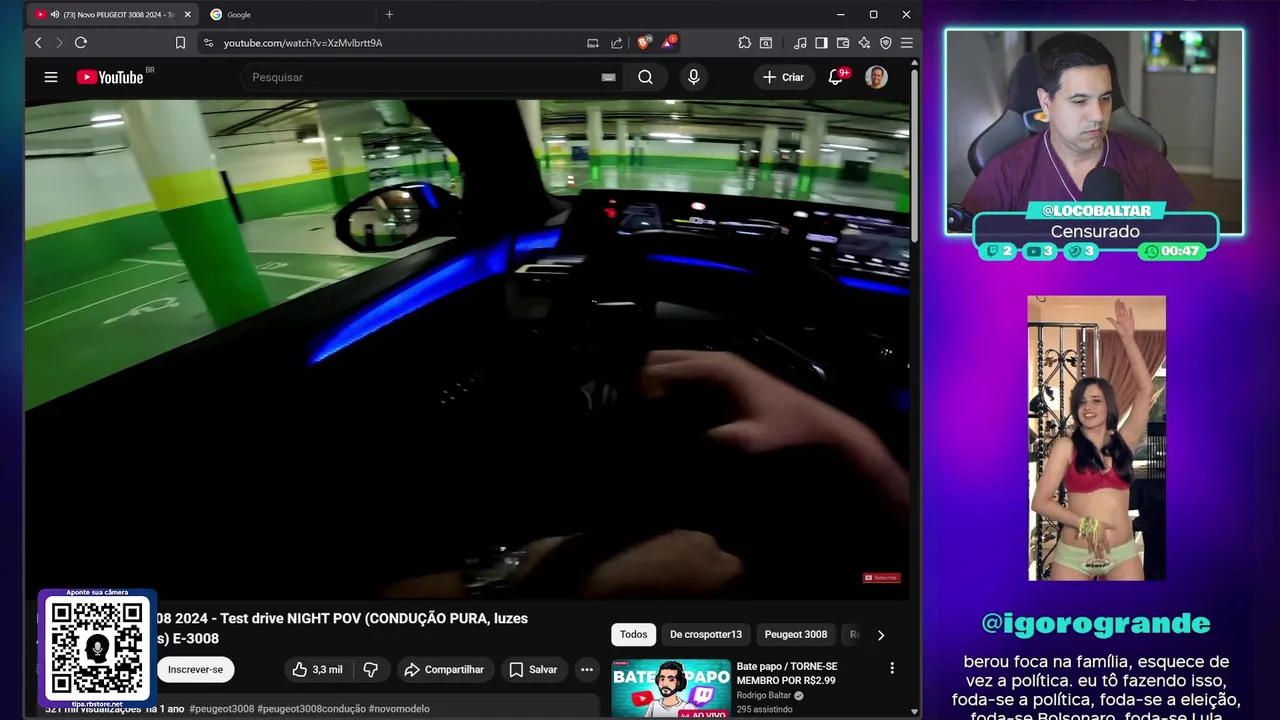Mute the tab via its speaker icon
Image resolution: width=1280 pixels, height=720 pixels.
pyautogui.click(x=54, y=15)
